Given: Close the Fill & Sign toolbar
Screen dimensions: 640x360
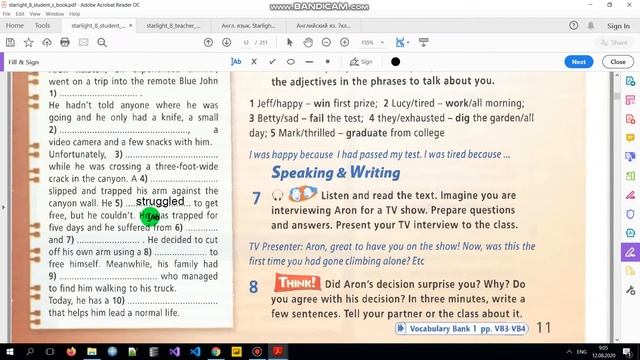Looking at the screenshot, I should pos(618,62).
